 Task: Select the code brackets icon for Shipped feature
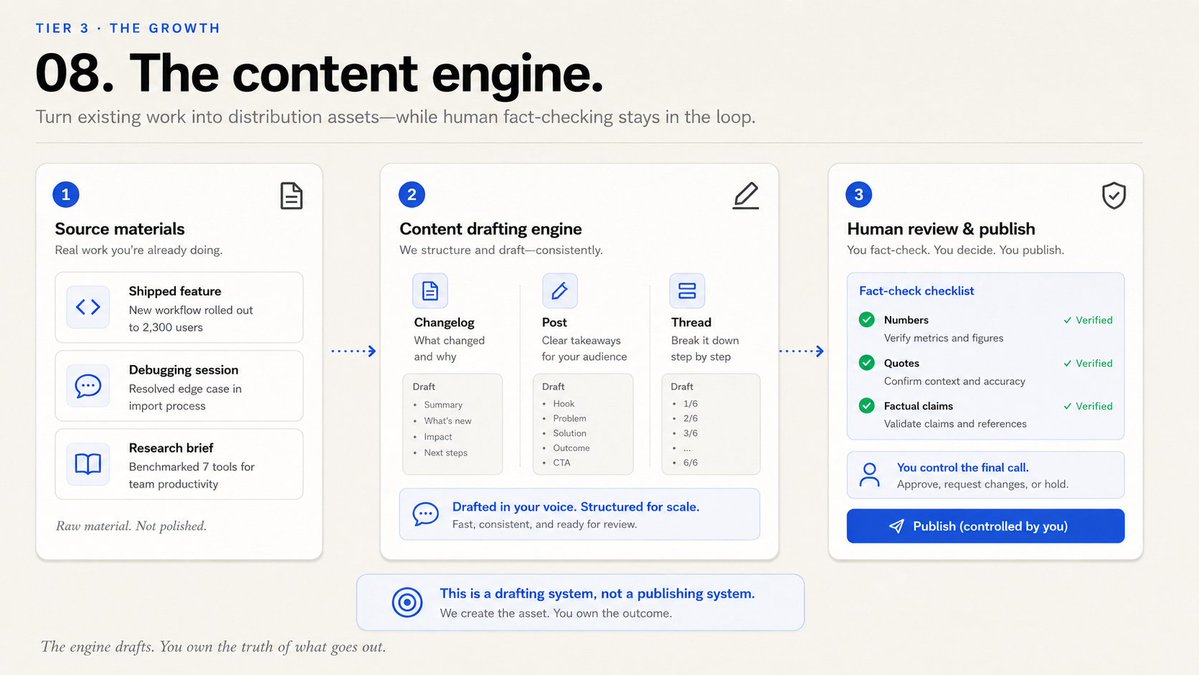pyautogui.click(x=88, y=307)
